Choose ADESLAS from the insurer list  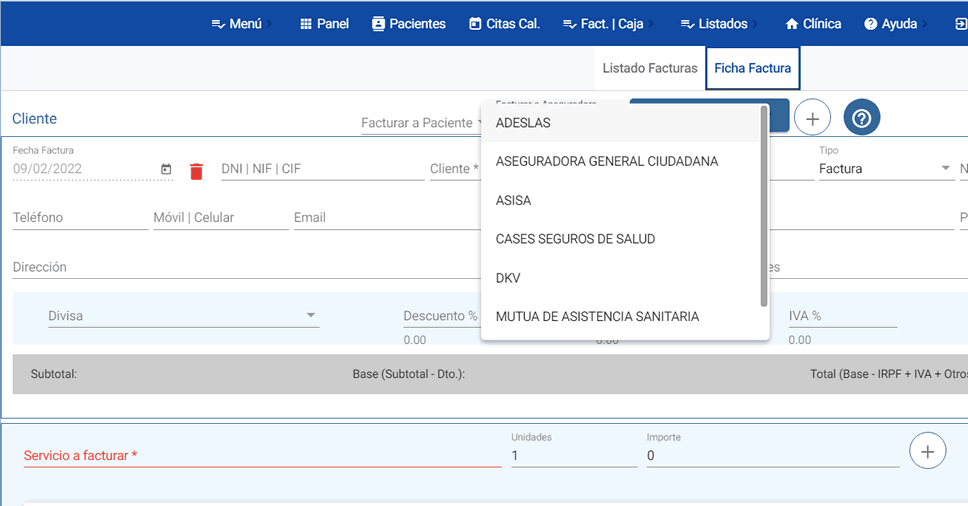(x=523, y=123)
